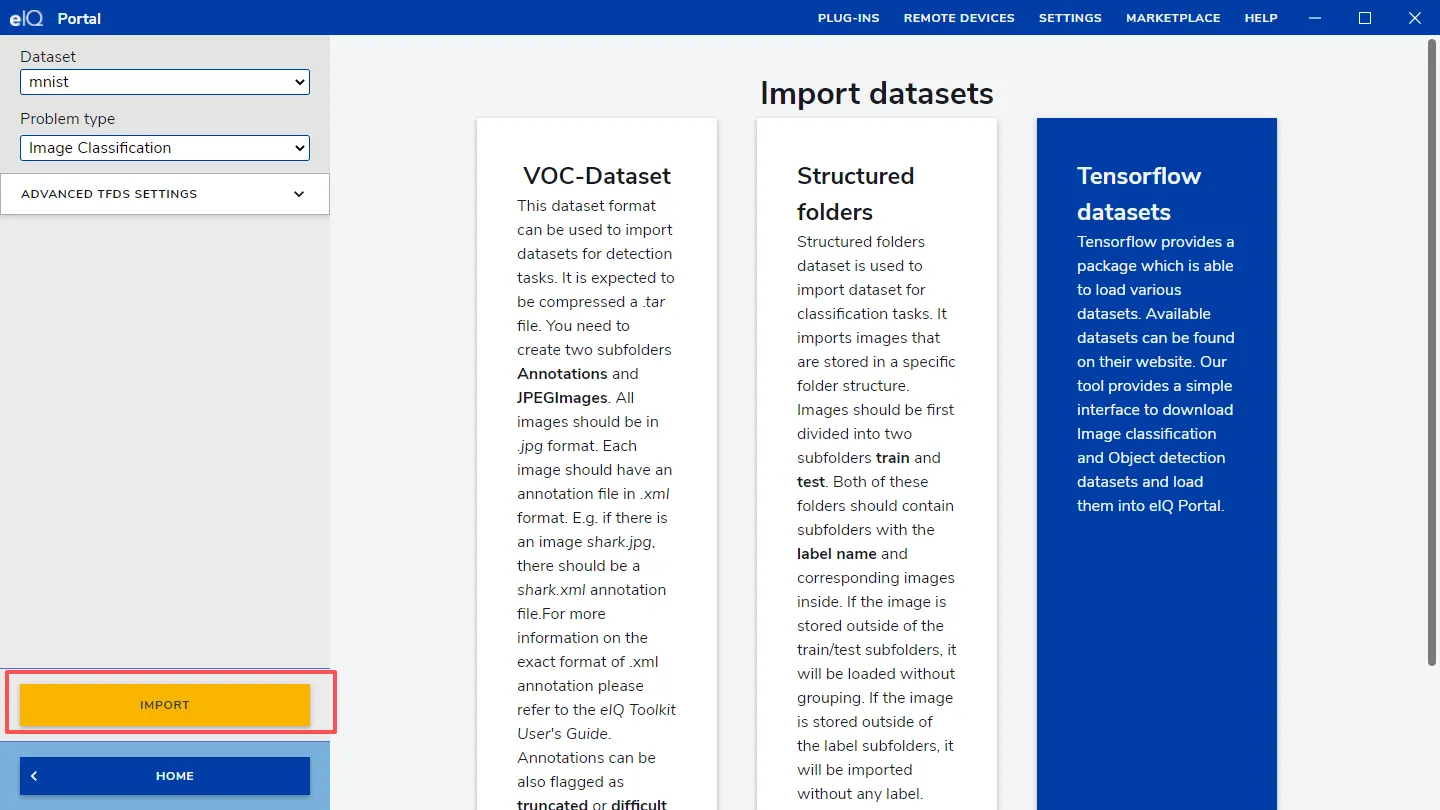Image resolution: width=1440 pixels, height=810 pixels.
Task: Open the Problem type dropdown
Action: [165, 148]
